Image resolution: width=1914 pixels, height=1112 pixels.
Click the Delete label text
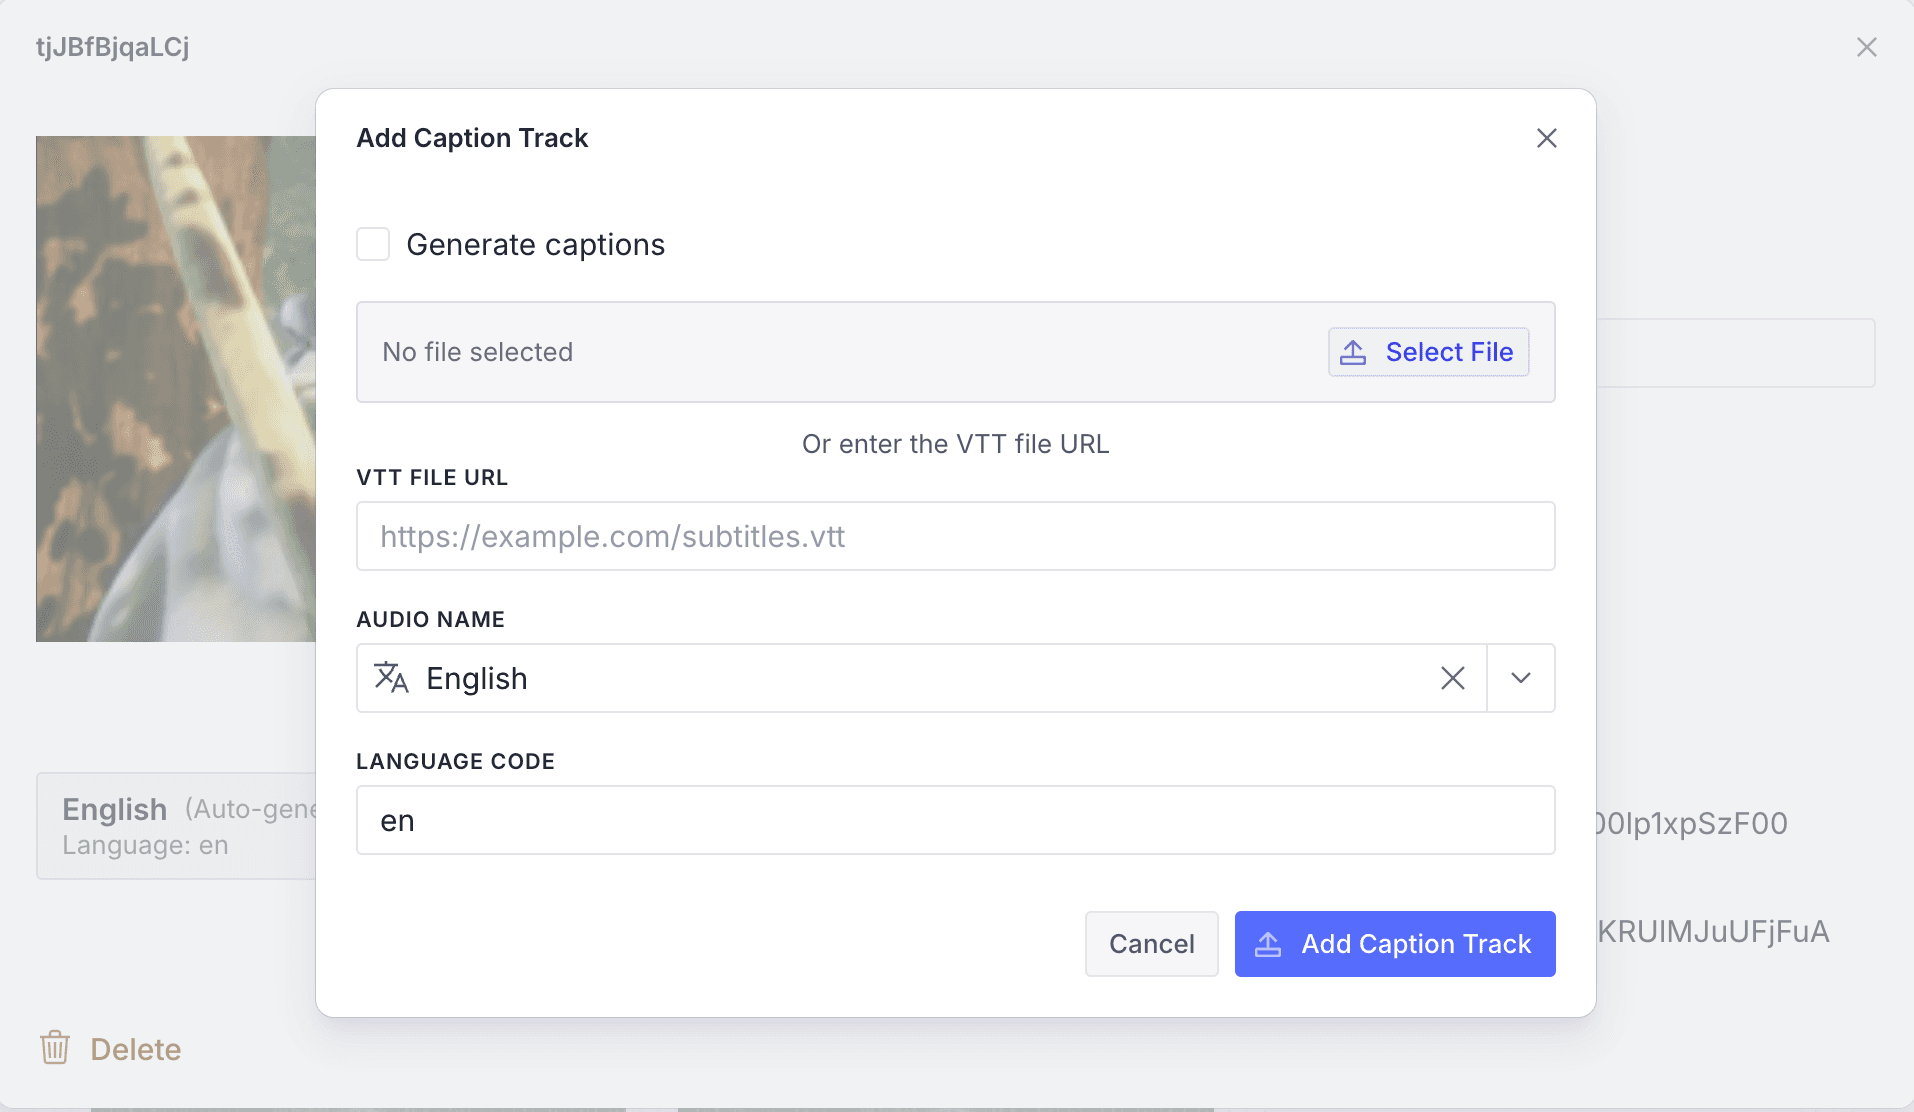[x=136, y=1049]
